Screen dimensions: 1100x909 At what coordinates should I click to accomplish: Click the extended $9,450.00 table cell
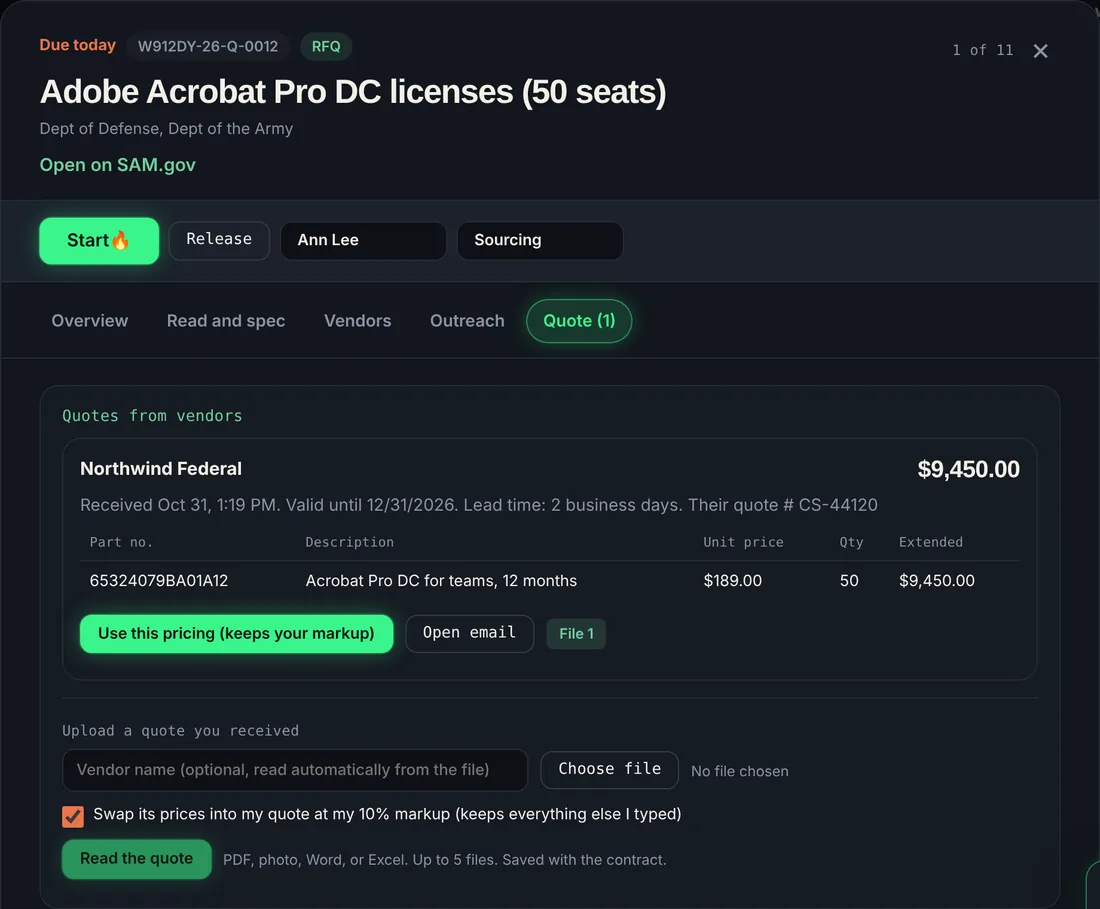pyautogui.click(x=937, y=581)
